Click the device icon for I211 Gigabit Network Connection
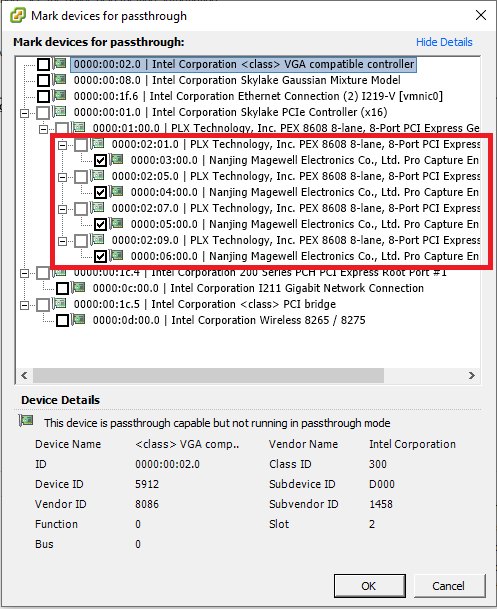The height and width of the screenshot is (609, 497). point(79,287)
